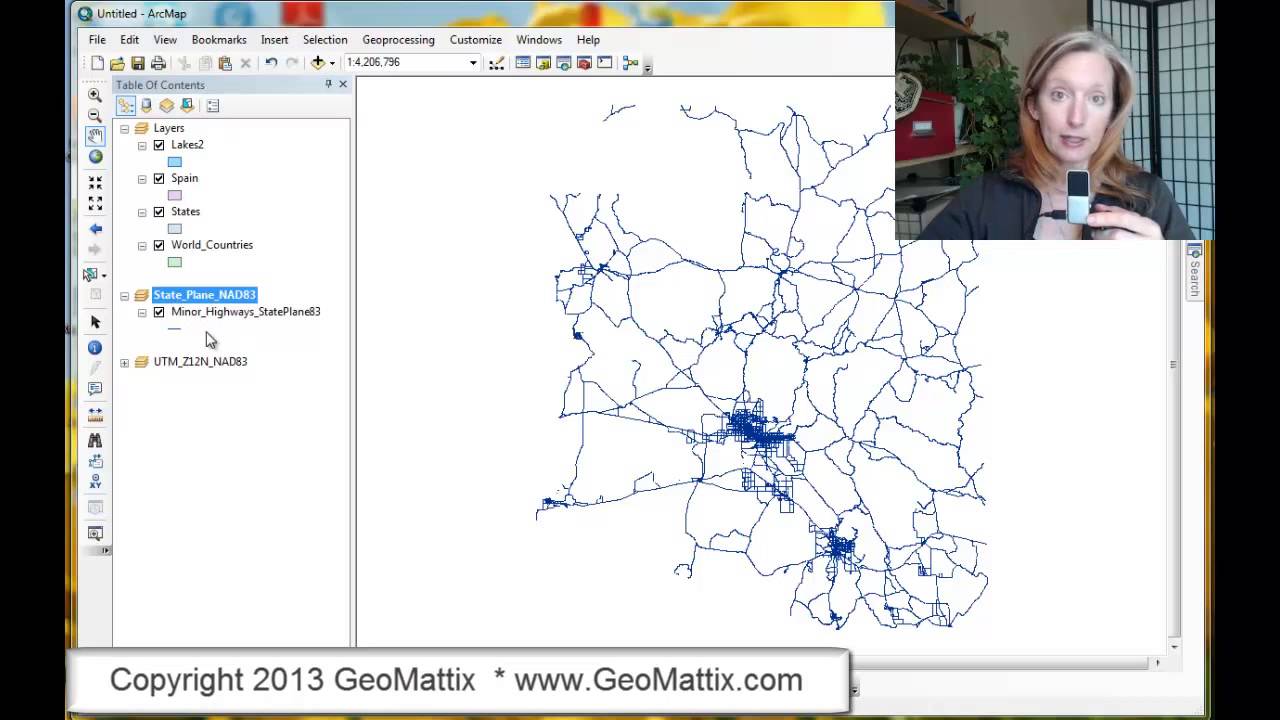Open the World_Countries green symbol swatch
Image resolution: width=1280 pixels, height=720 pixels.
point(175,262)
